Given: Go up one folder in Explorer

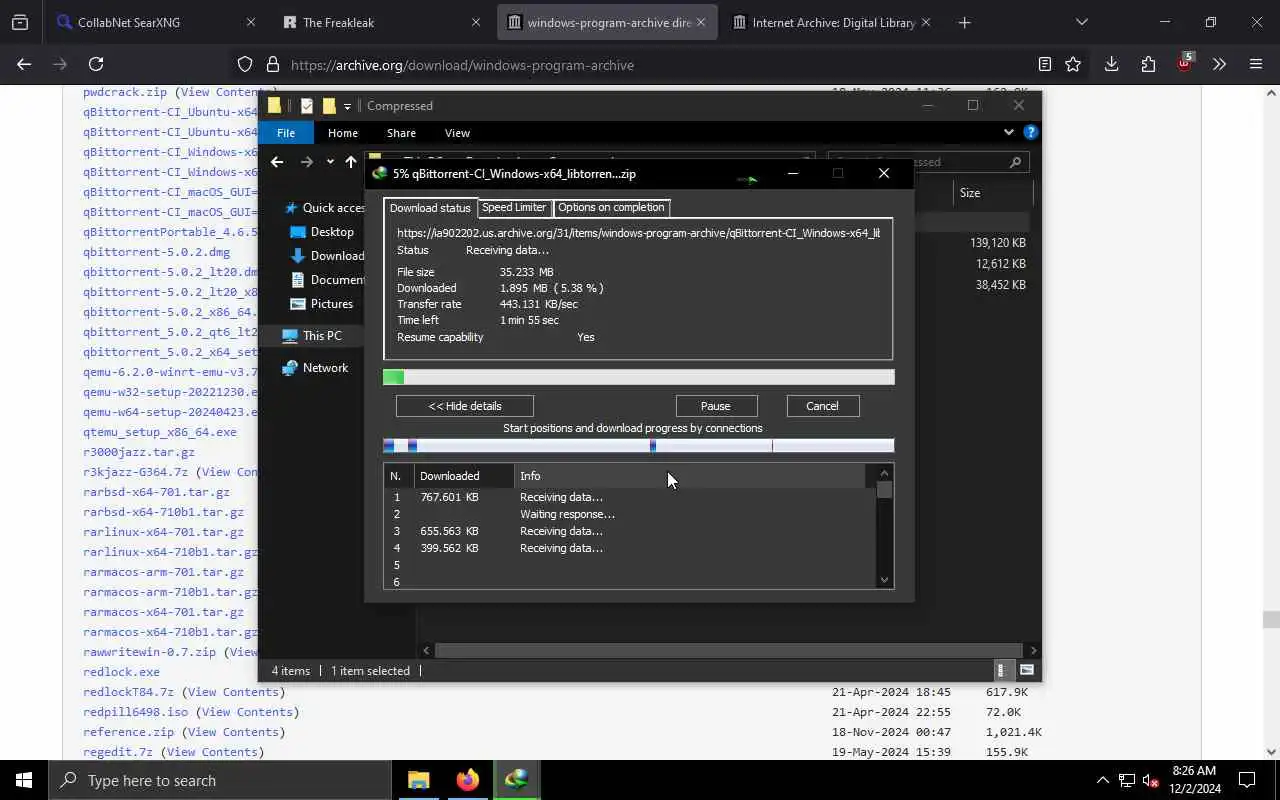Looking at the screenshot, I should point(351,161).
